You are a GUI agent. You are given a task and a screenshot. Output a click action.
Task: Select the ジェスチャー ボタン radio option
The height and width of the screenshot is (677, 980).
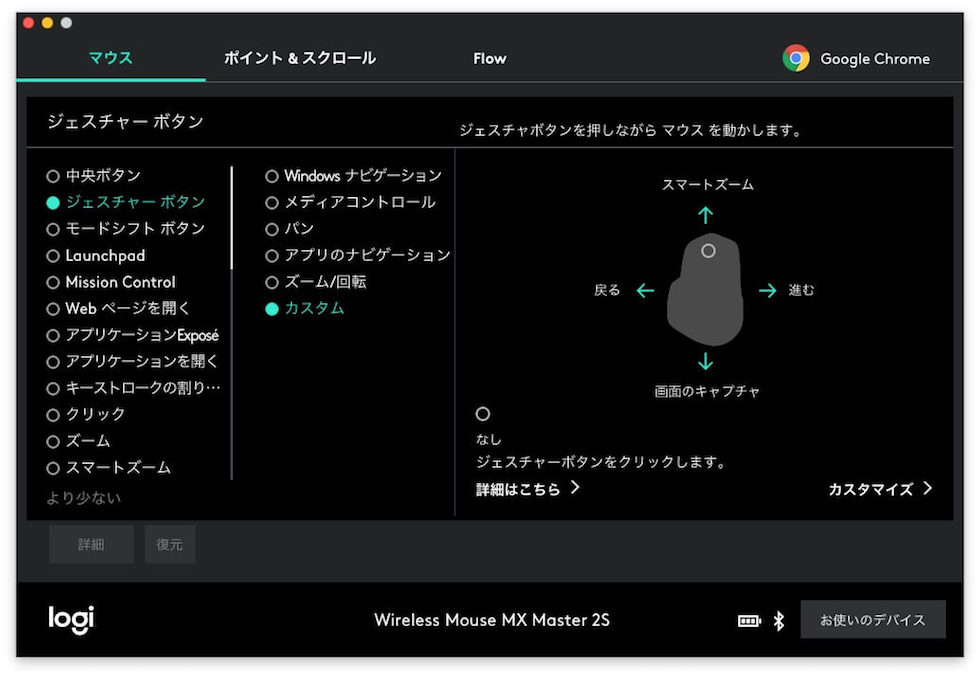coord(126,202)
